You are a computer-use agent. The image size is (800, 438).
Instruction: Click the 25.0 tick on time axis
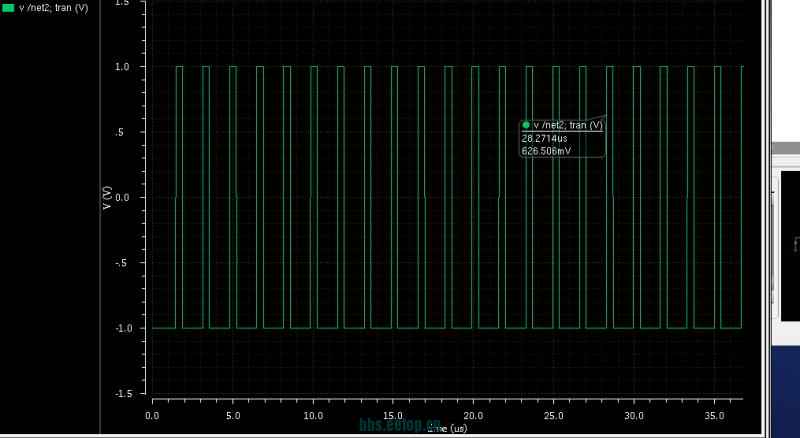click(554, 416)
